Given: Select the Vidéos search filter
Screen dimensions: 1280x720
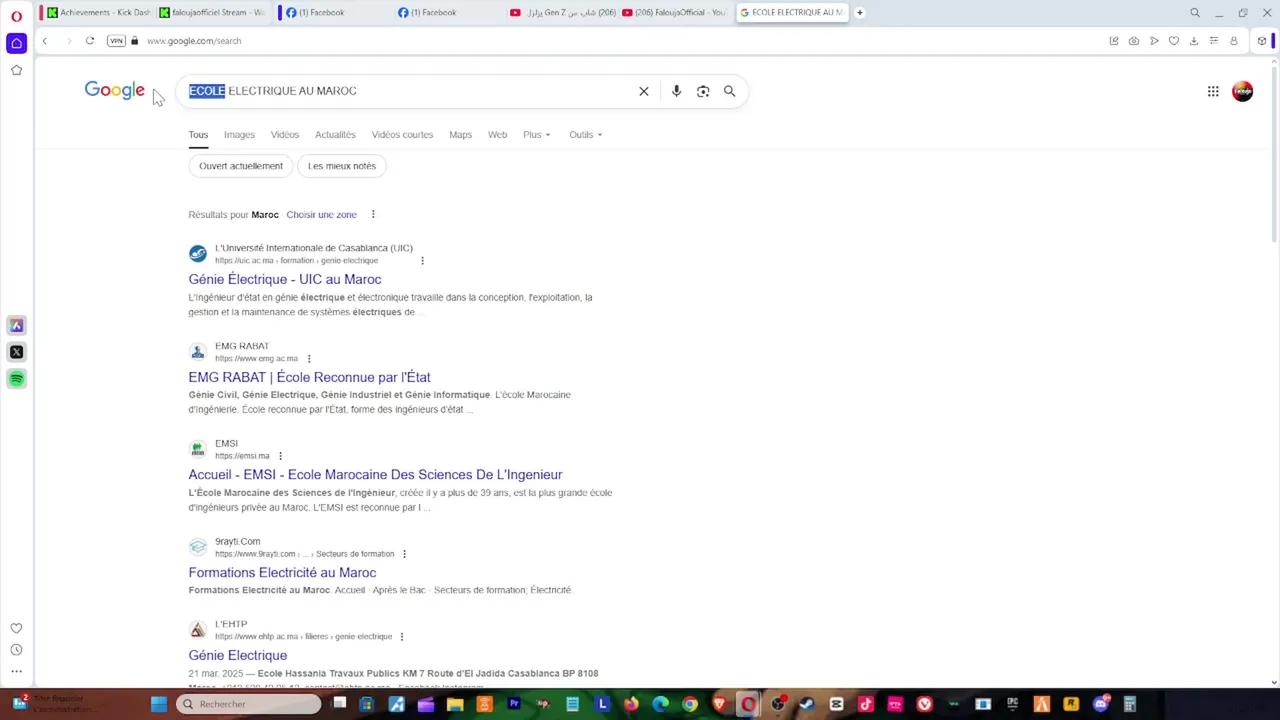Looking at the screenshot, I should (x=285, y=135).
